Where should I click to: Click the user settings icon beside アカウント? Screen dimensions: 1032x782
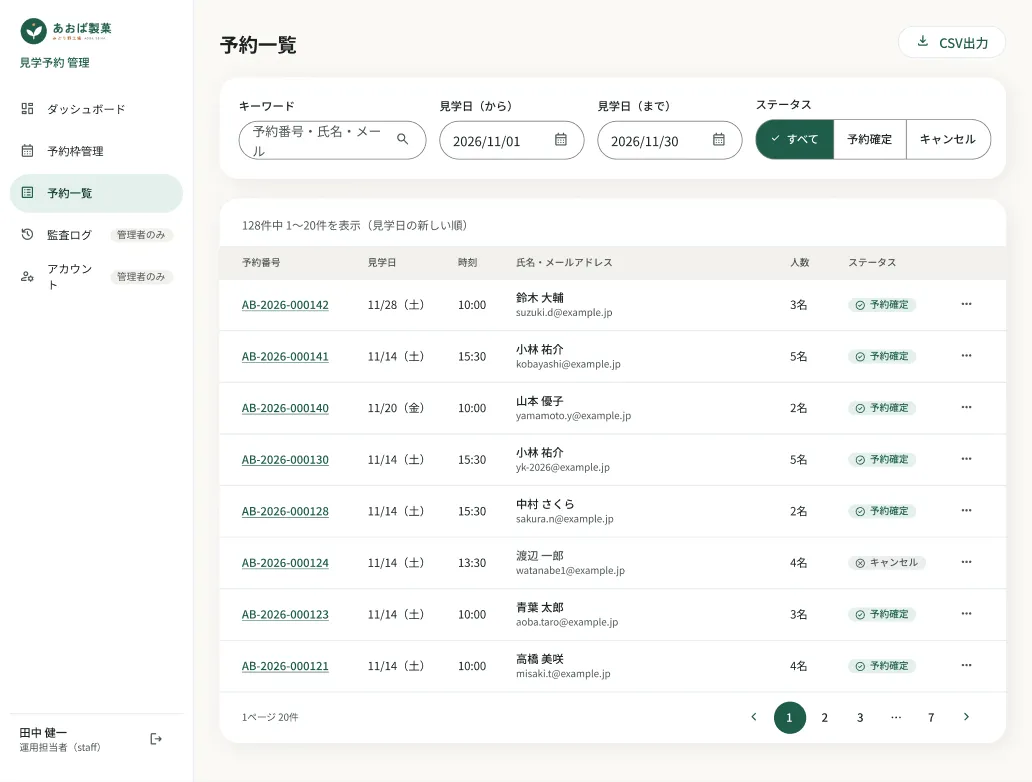pyautogui.click(x=27, y=276)
